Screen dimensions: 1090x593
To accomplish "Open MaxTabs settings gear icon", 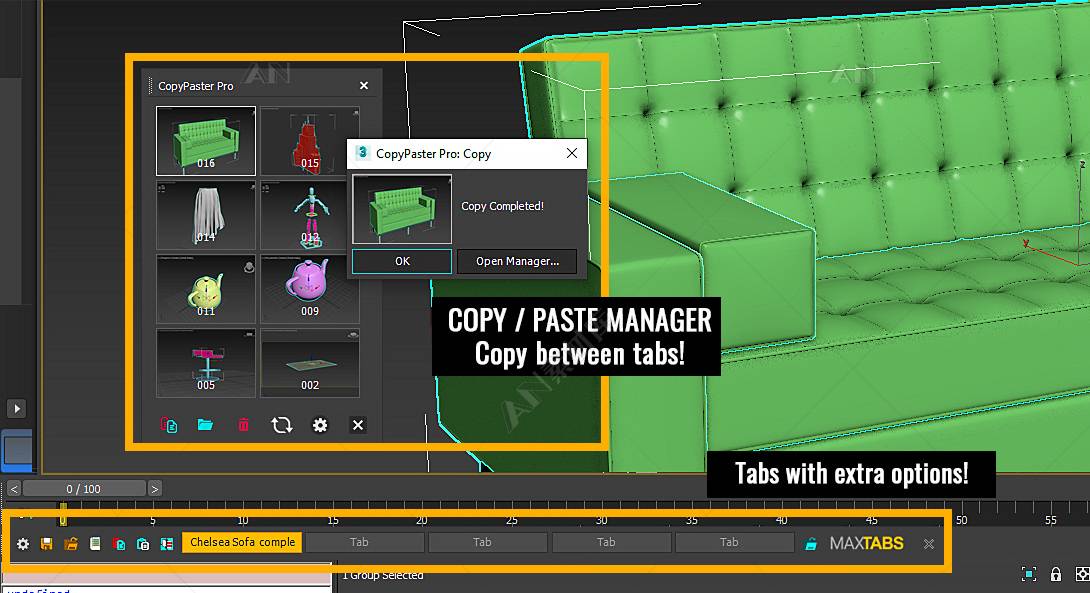I will pos(23,544).
